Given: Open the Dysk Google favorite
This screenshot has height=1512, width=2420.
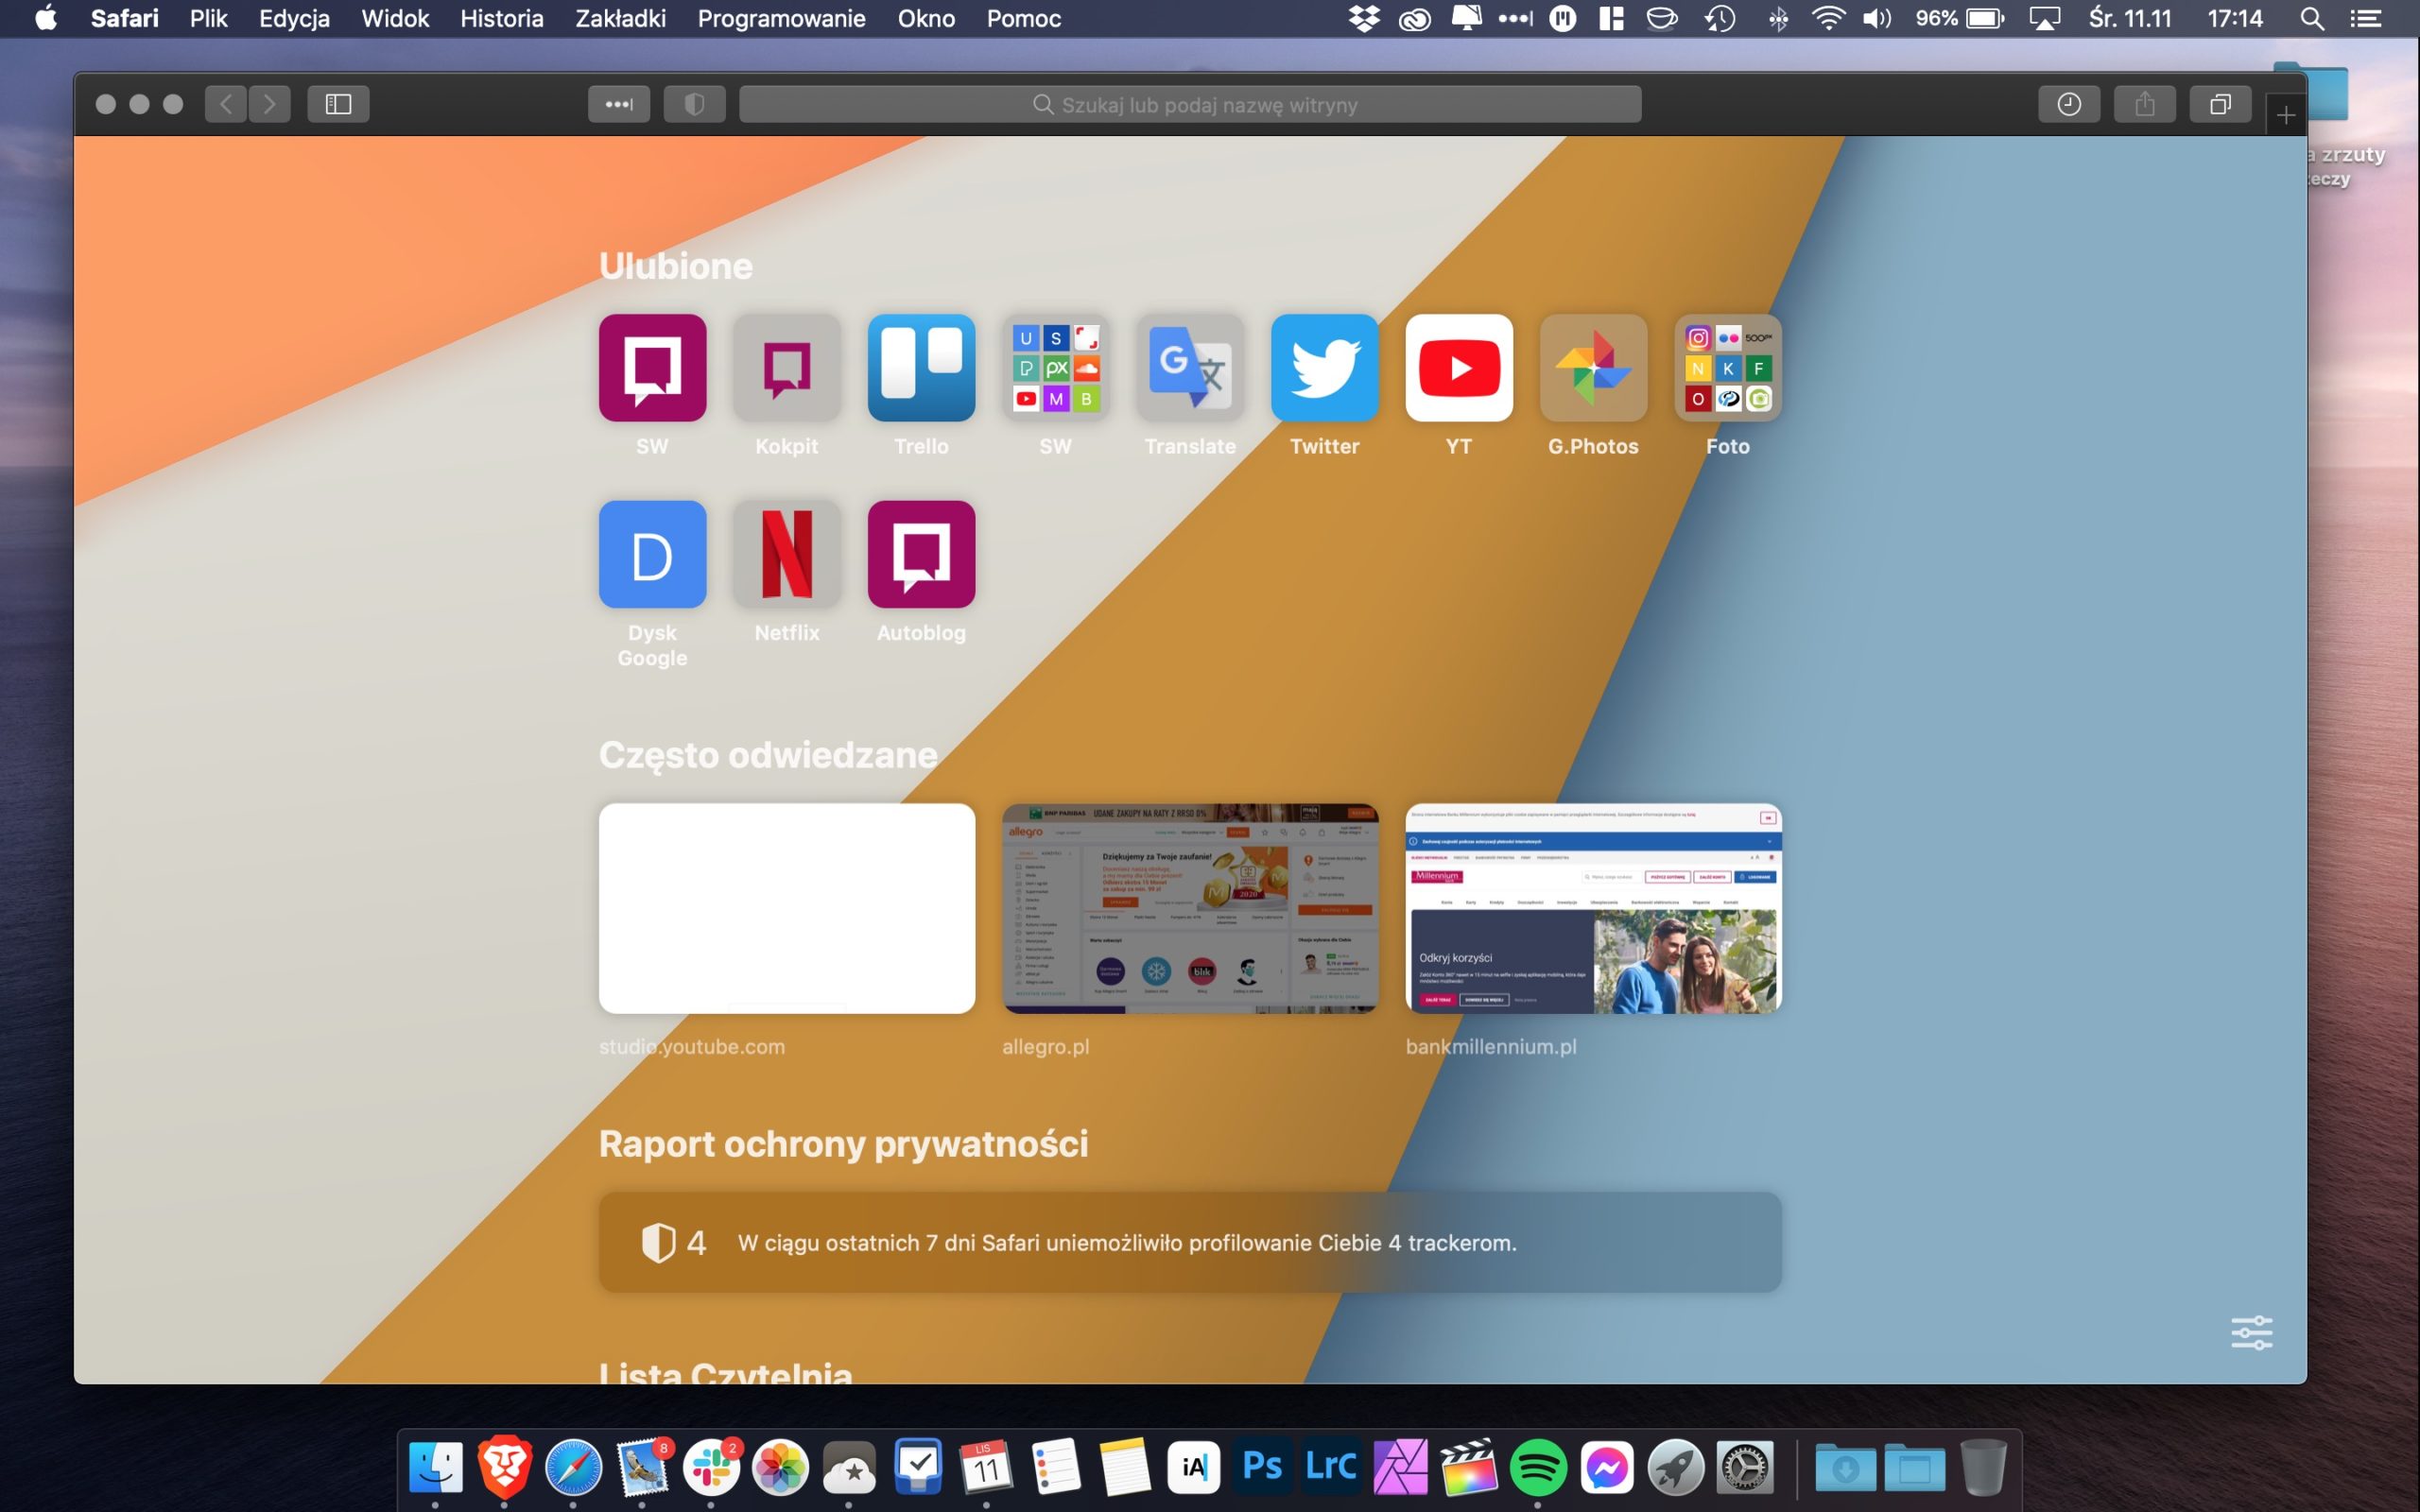Looking at the screenshot, I should [x=652, y=554].
